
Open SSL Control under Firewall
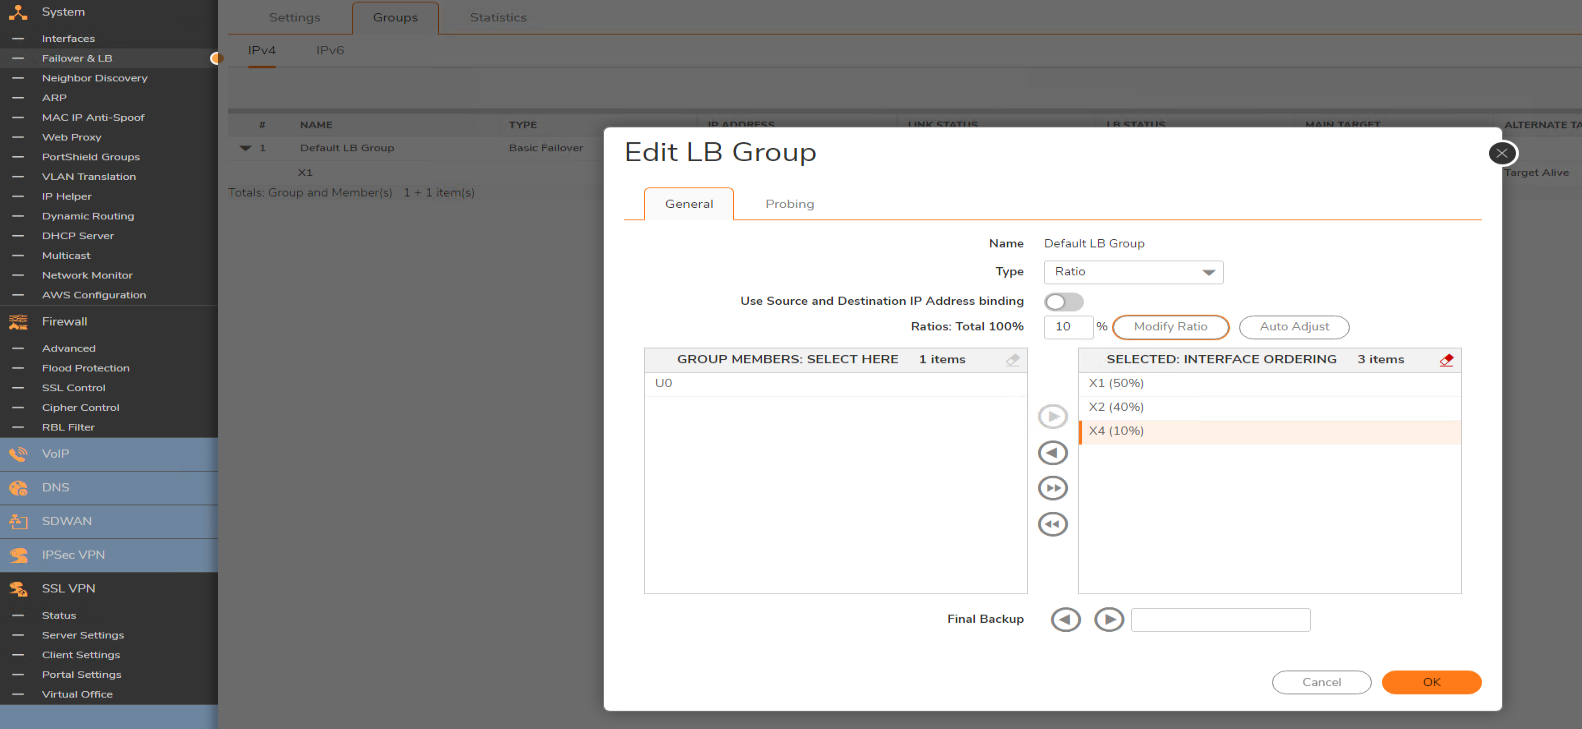point(74,388)
